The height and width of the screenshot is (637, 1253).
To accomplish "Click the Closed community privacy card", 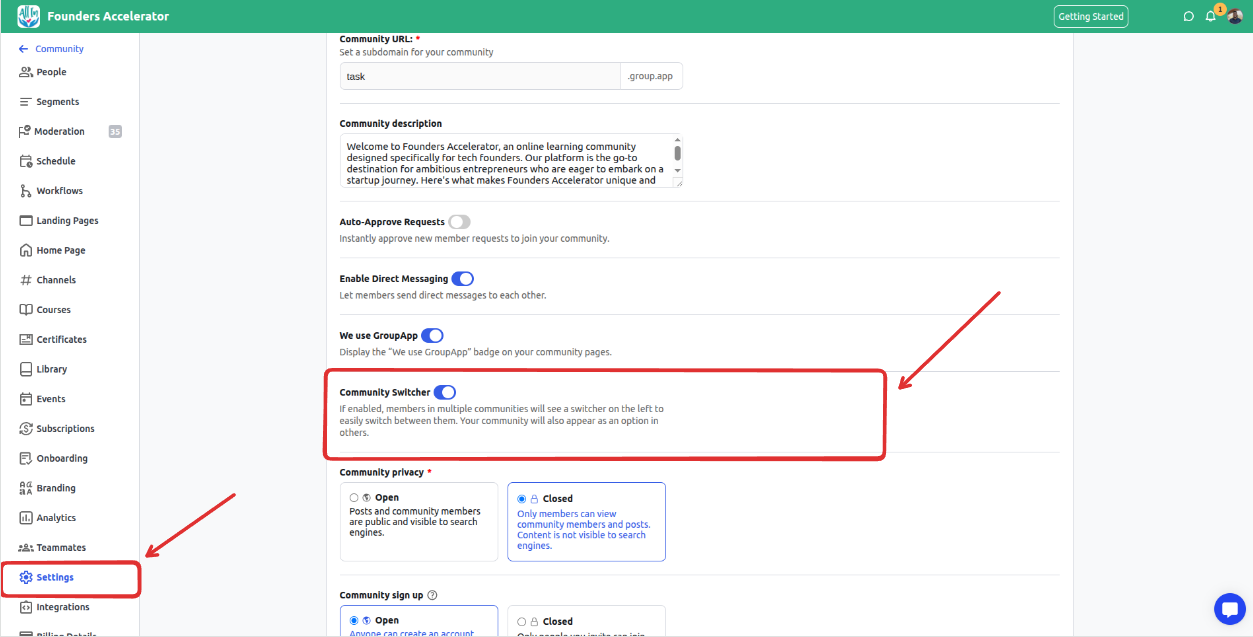I will [586, 522].
